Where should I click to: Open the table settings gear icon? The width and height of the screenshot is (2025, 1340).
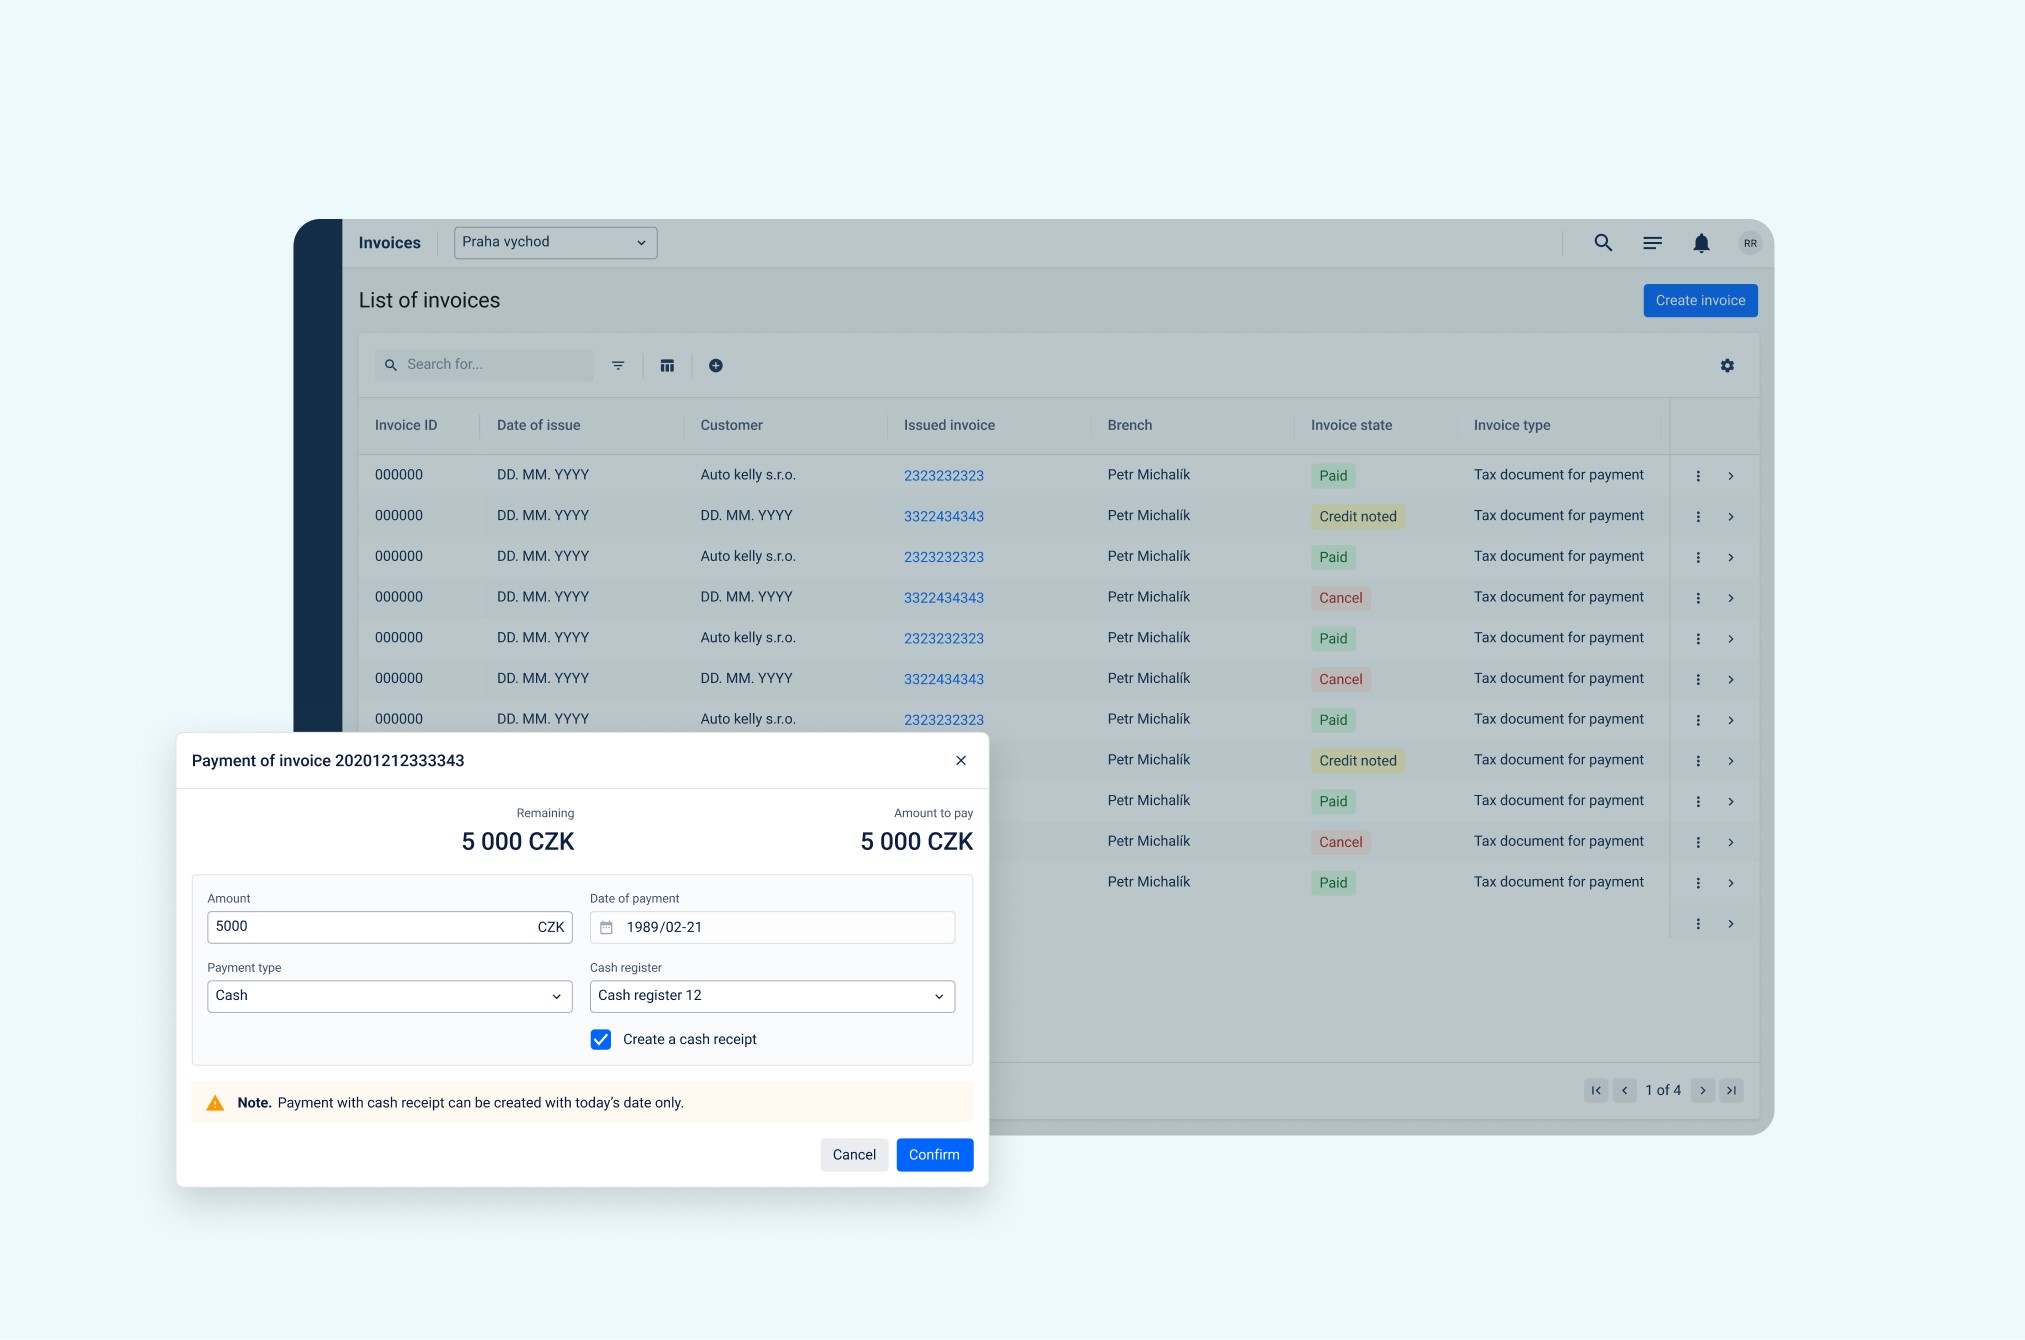coord(1727,365)
